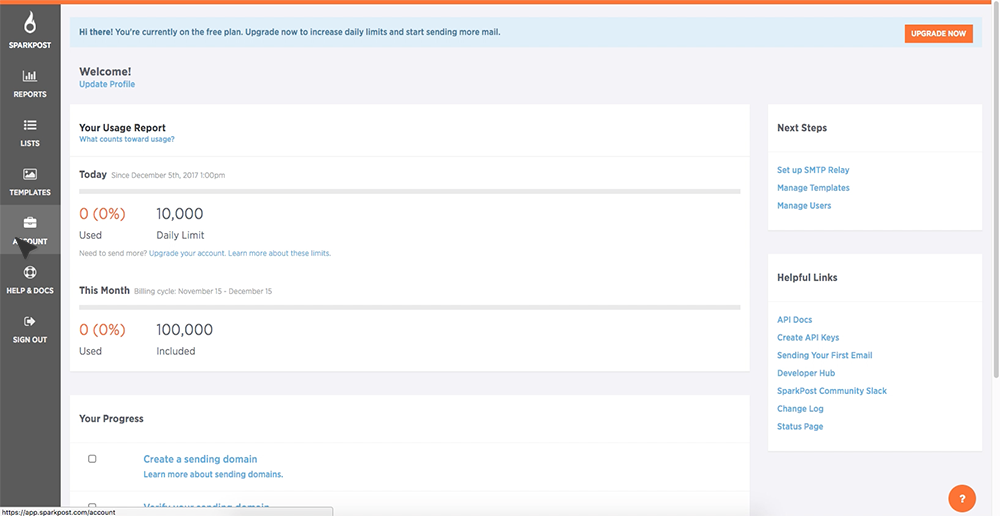This screenshot has width=1000, height=516.
Task: Open Lists via the list icon
Action: coord(30,125)
